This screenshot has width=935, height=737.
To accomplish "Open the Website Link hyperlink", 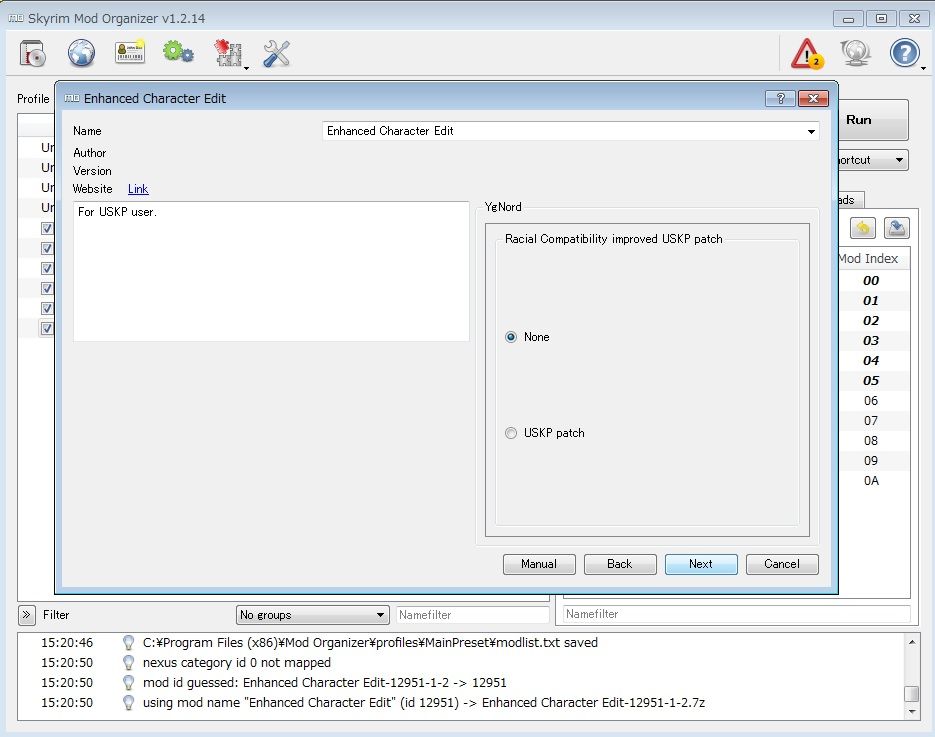I will coord(138,189).
